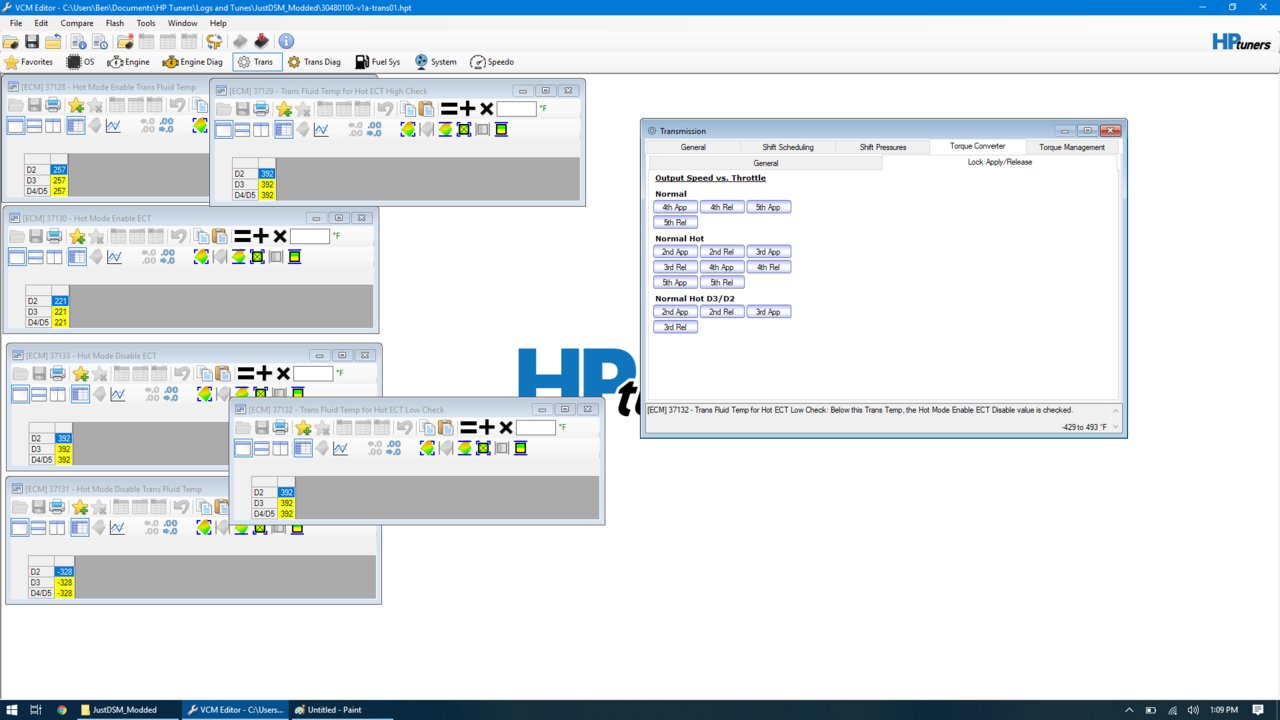Select D2 cell value in 37129 window
The width and height of the screenshot is (1280, 720).
click(267, 174)
